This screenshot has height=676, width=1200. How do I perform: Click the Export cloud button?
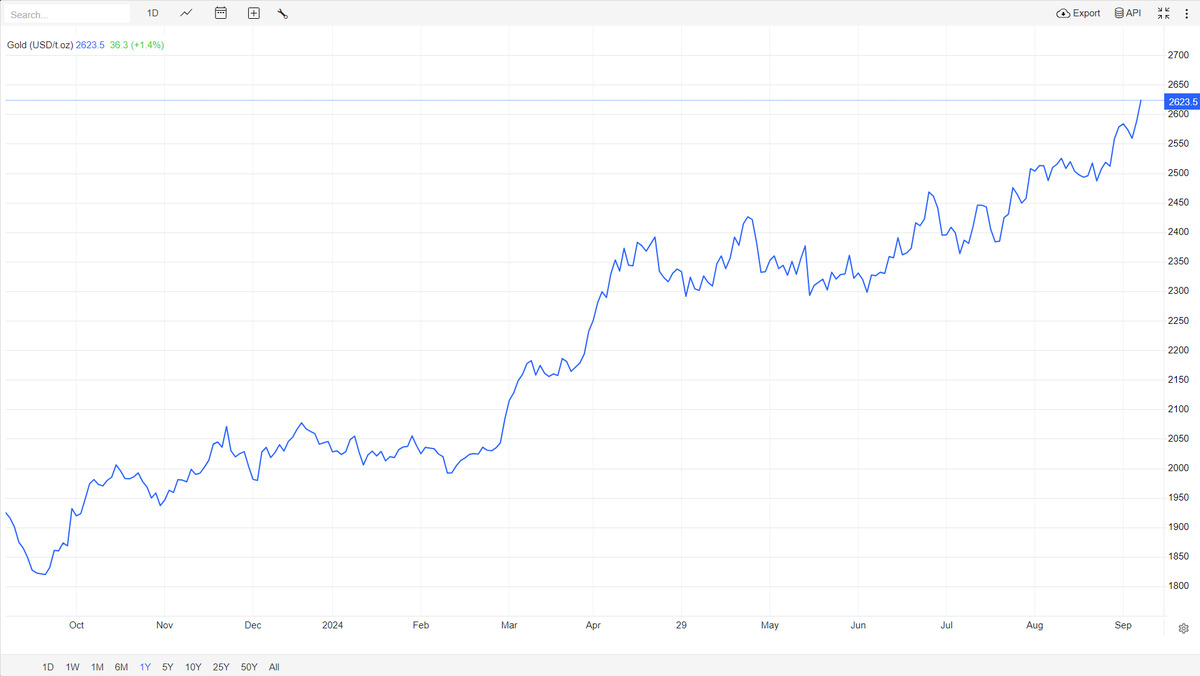[1078, 14]
